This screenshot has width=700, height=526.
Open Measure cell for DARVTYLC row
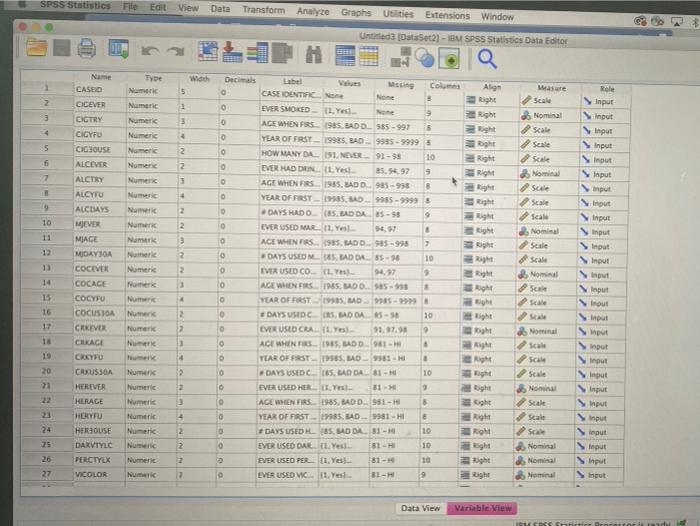tap(544, 446)
